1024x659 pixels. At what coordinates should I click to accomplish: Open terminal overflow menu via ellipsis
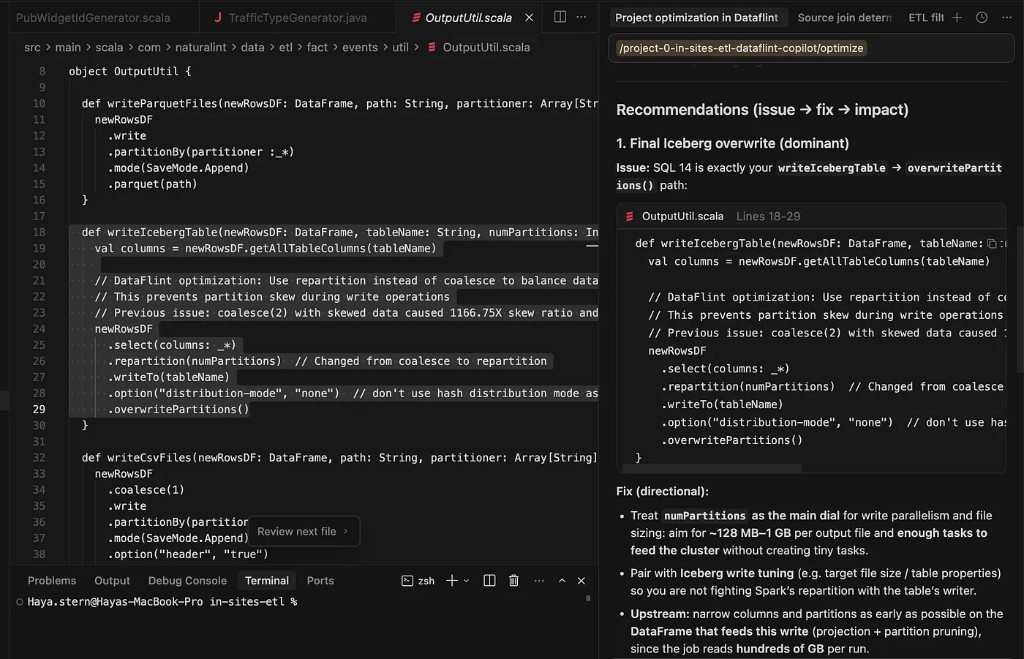point(538,580)
